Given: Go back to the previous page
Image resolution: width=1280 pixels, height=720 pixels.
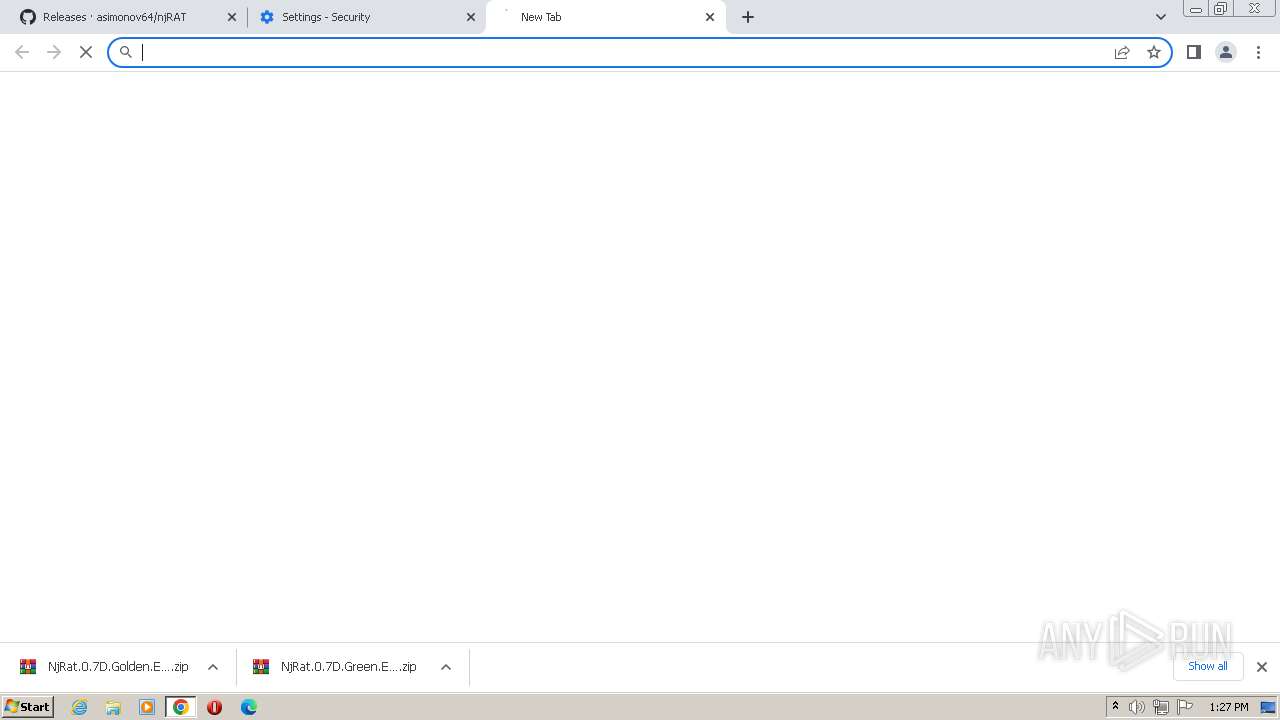Looking at the screenshot, I should point(22,52).
